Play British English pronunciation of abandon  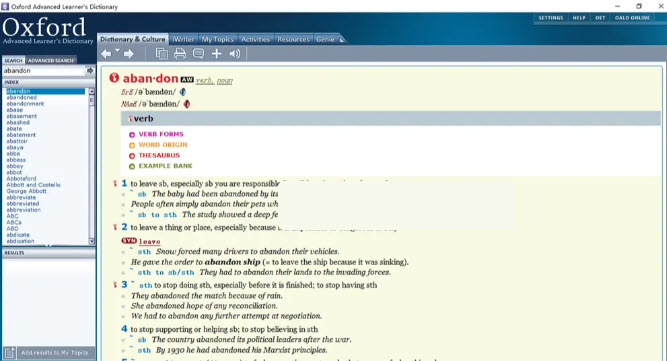(x=183, y=92)
